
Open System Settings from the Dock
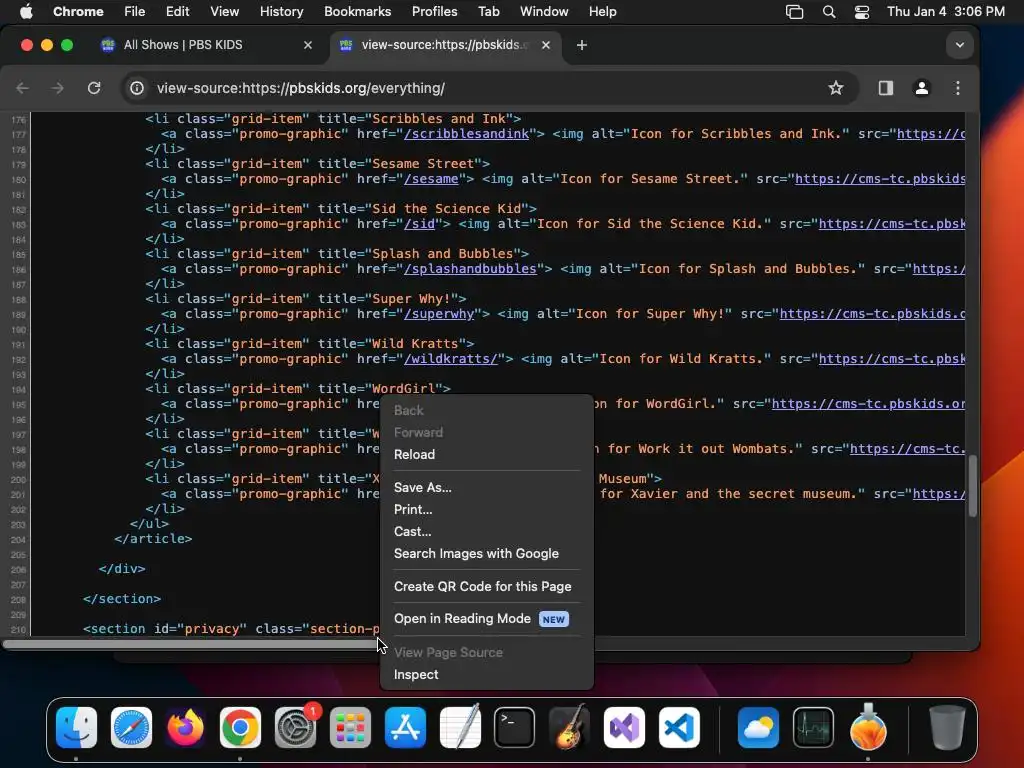295,727
